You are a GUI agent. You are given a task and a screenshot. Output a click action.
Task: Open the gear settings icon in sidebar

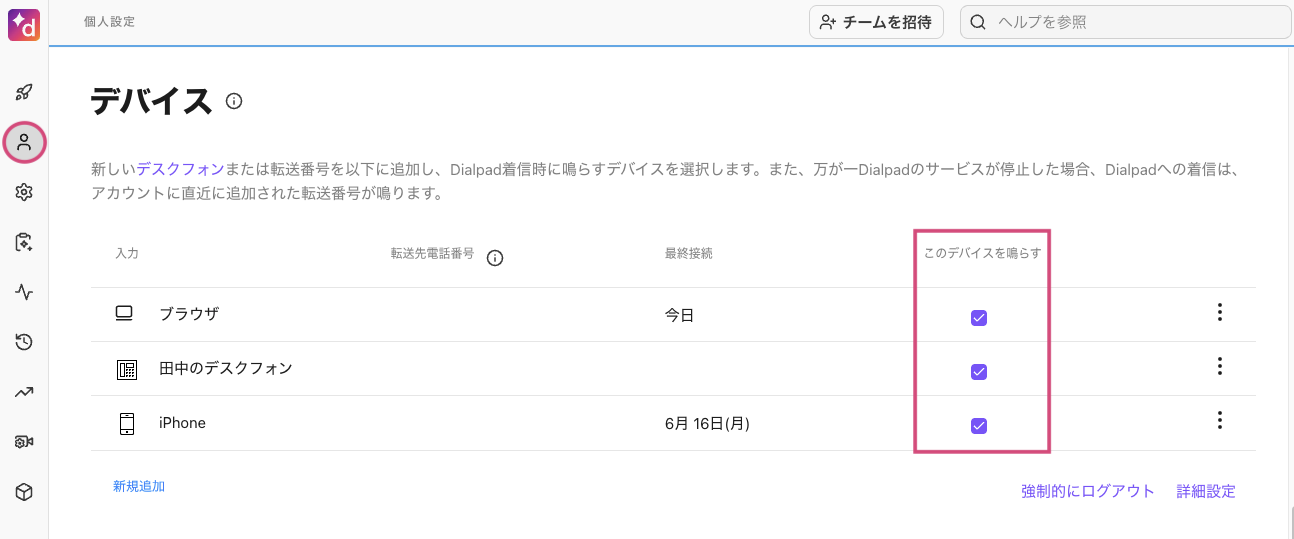tap(24, 192)
